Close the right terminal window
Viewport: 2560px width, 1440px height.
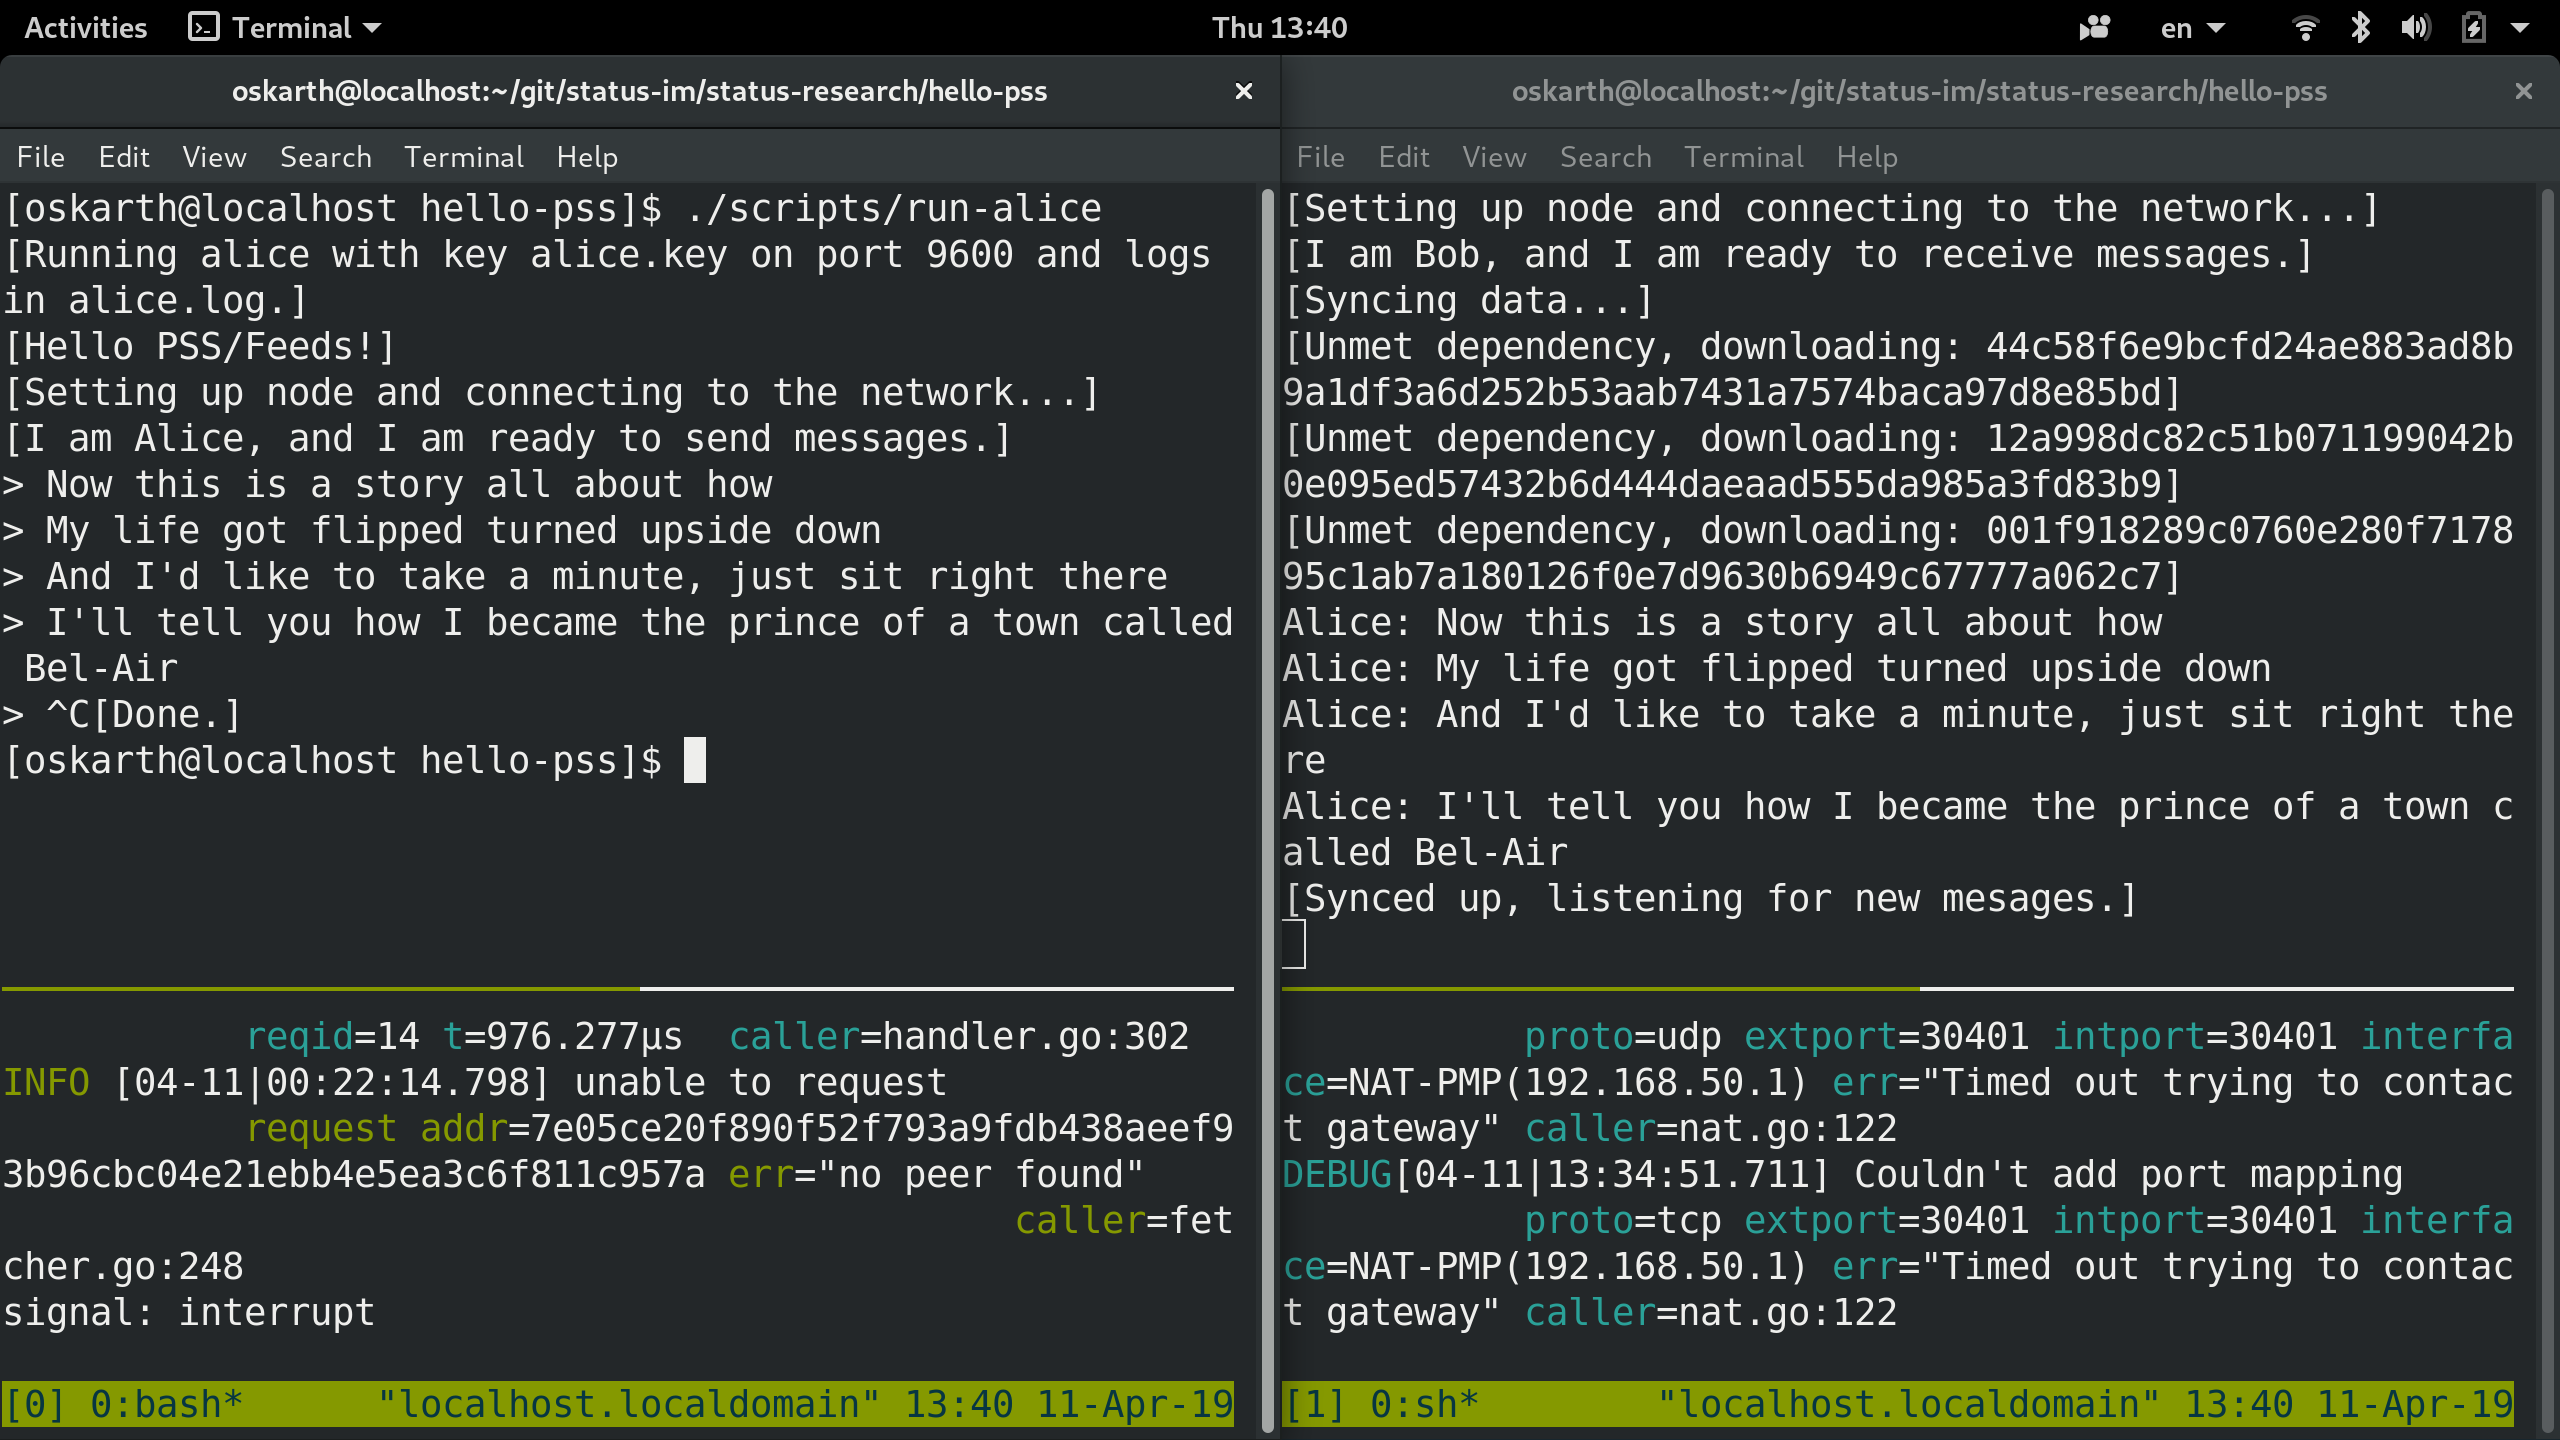coord(2523,91)
